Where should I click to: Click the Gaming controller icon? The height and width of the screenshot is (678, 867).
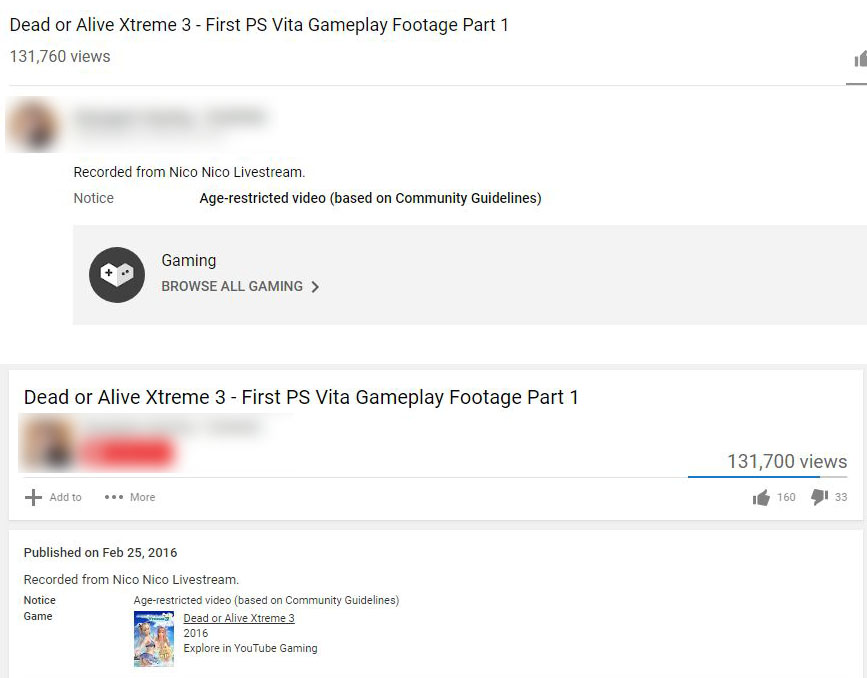(117, 275)
